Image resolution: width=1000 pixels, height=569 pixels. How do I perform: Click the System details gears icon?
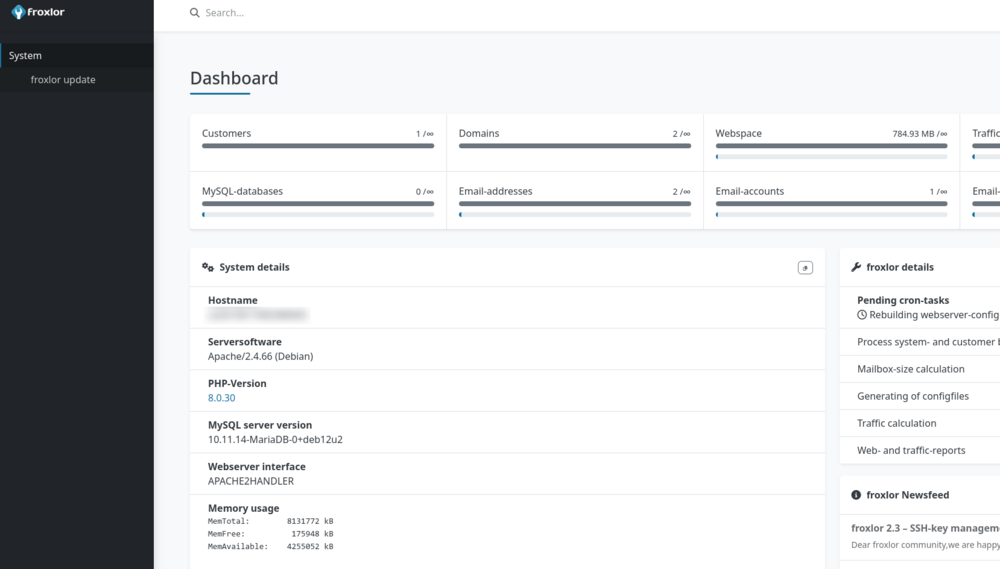[208, 267]
